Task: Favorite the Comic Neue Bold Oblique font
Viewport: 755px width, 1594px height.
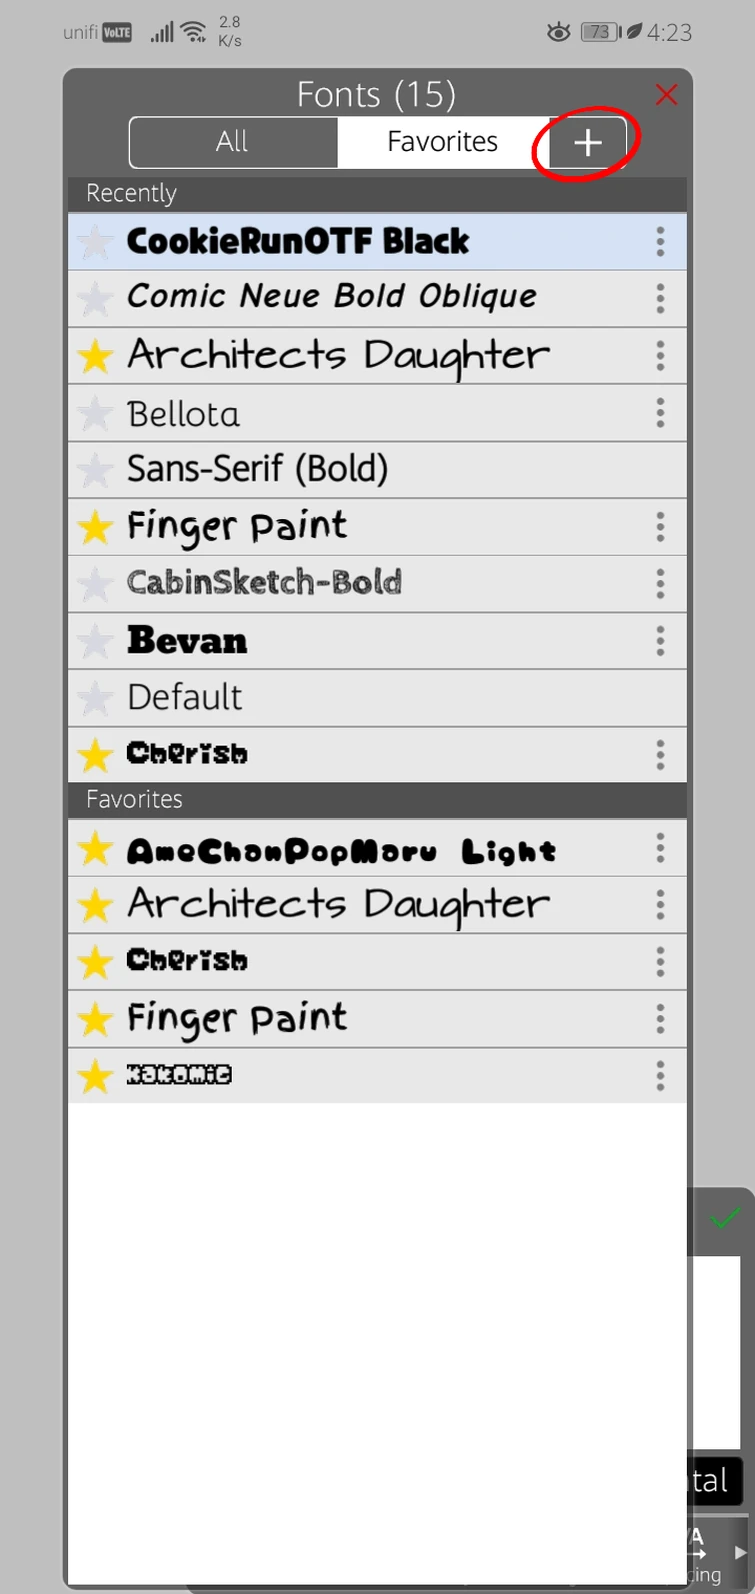Action: point(95,298)
